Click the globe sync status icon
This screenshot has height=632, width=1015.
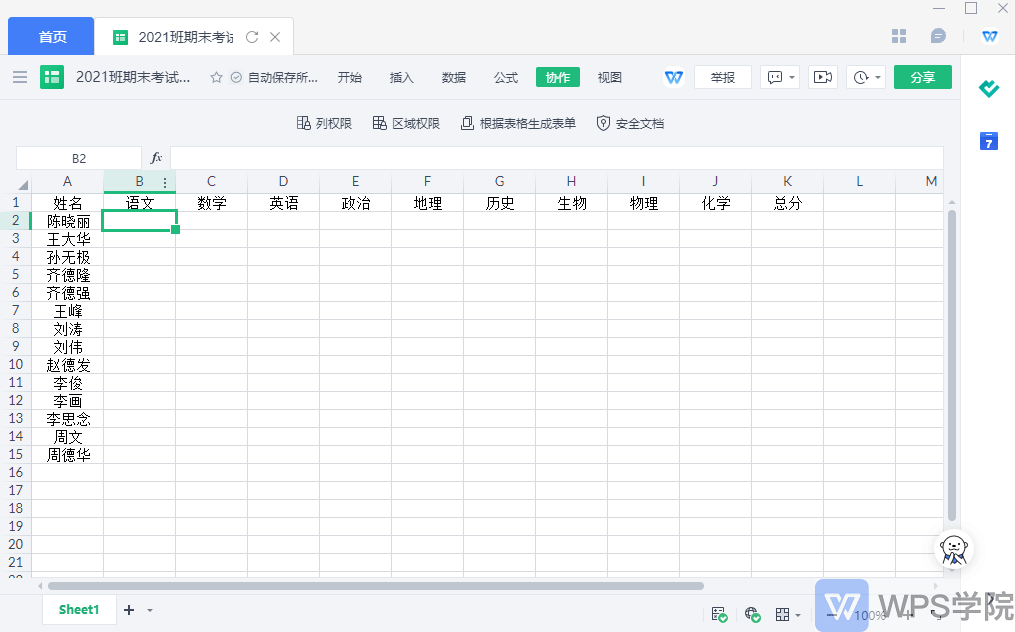(752, 614)
